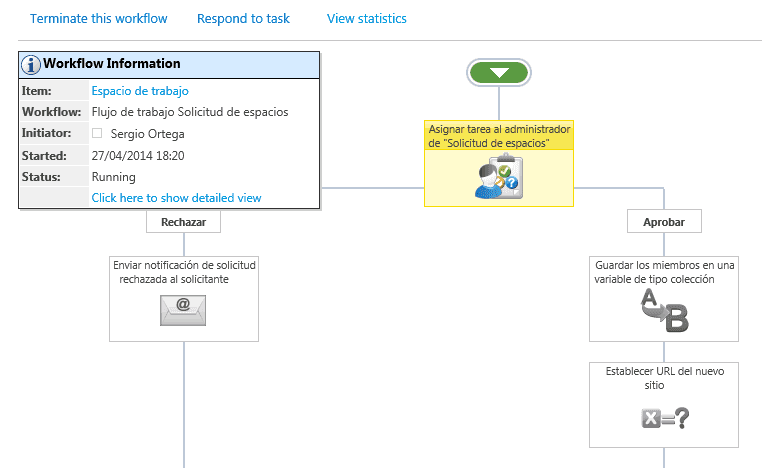Screen dimensions: 762x468
Task: Click the Item: field label
Action: [x=36, y=91]
